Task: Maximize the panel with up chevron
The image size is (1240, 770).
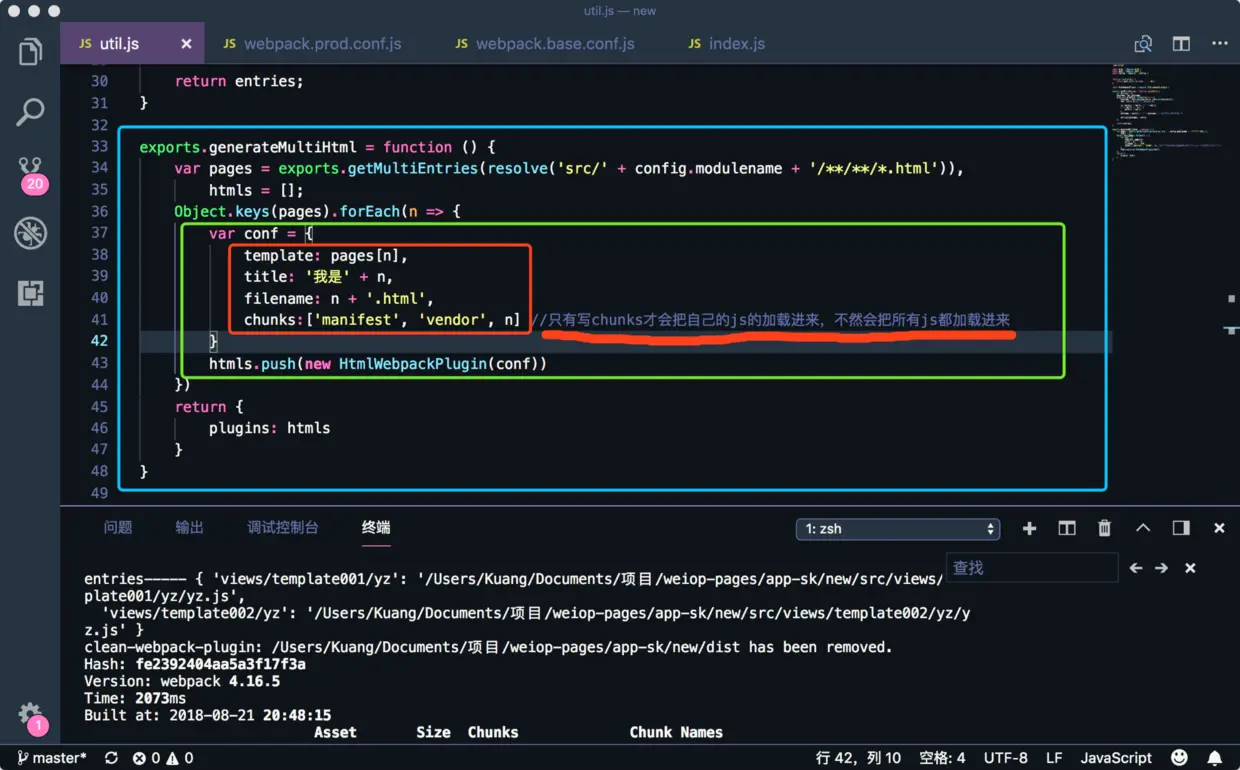Action: 1143,528
